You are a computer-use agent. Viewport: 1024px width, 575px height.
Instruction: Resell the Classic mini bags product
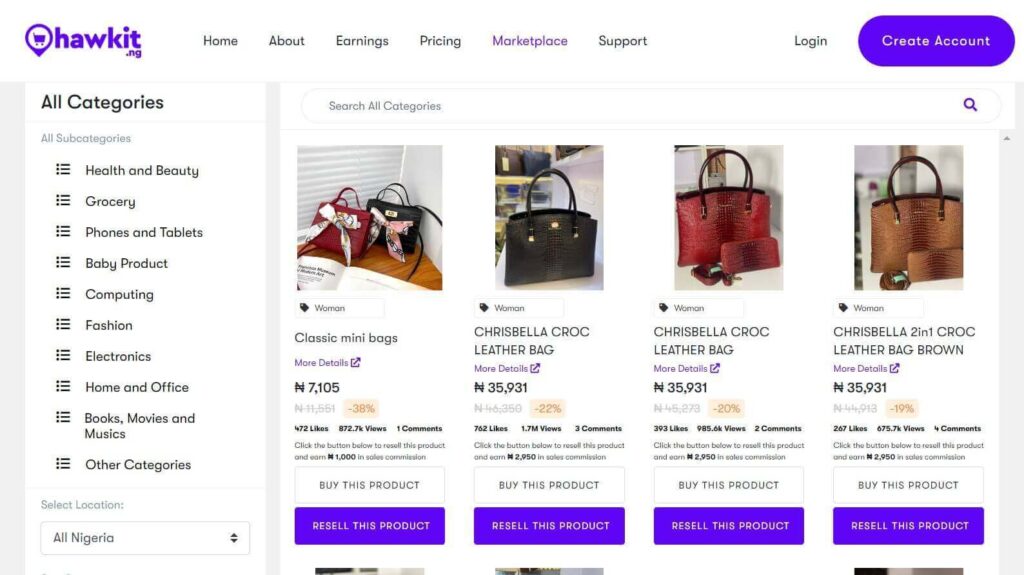(x=370, y=526)
